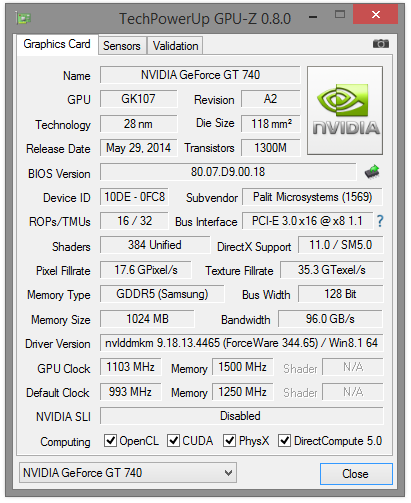The height and width of the screenshot is (503, 411).
Task: Click the Default Clock row Shader N/A field
Action: pyautogui.click(x=353, y=392)
